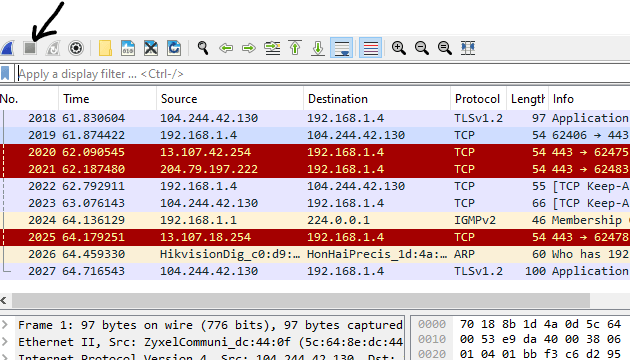630x360 pixels.
Task: Click destination 224.0.0.1 cell
Action: [338, 220]
